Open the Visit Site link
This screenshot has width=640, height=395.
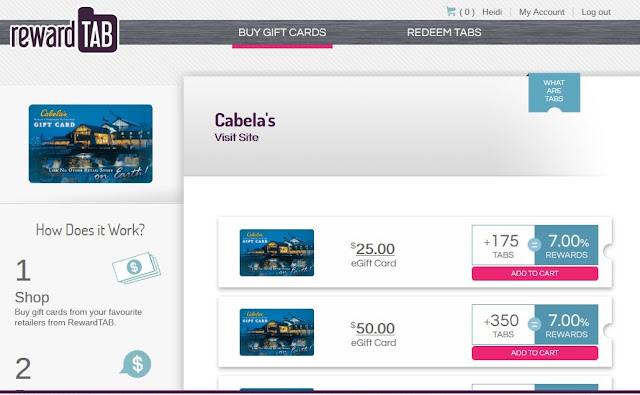click(x=236, y=138)
